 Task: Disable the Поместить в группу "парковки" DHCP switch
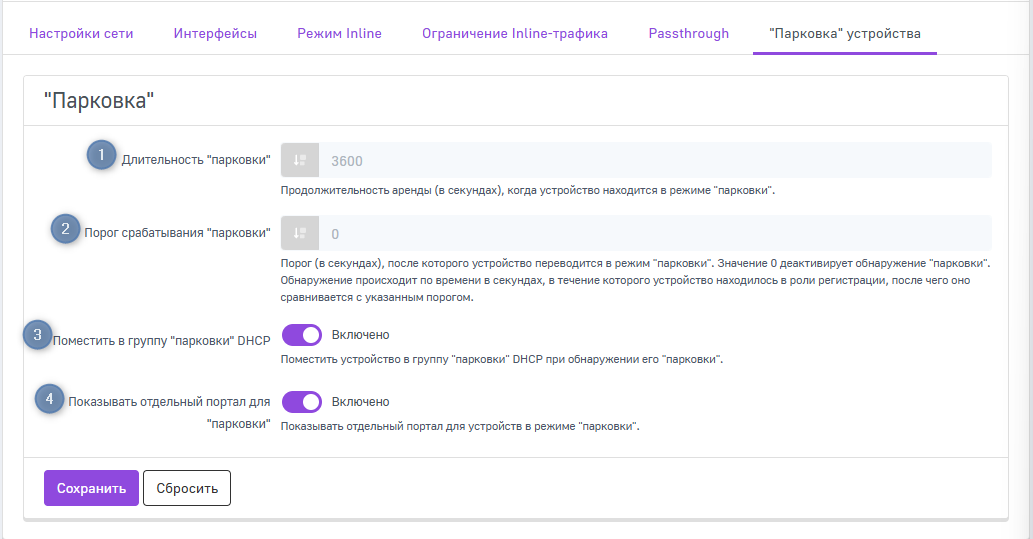pos(301,335)
